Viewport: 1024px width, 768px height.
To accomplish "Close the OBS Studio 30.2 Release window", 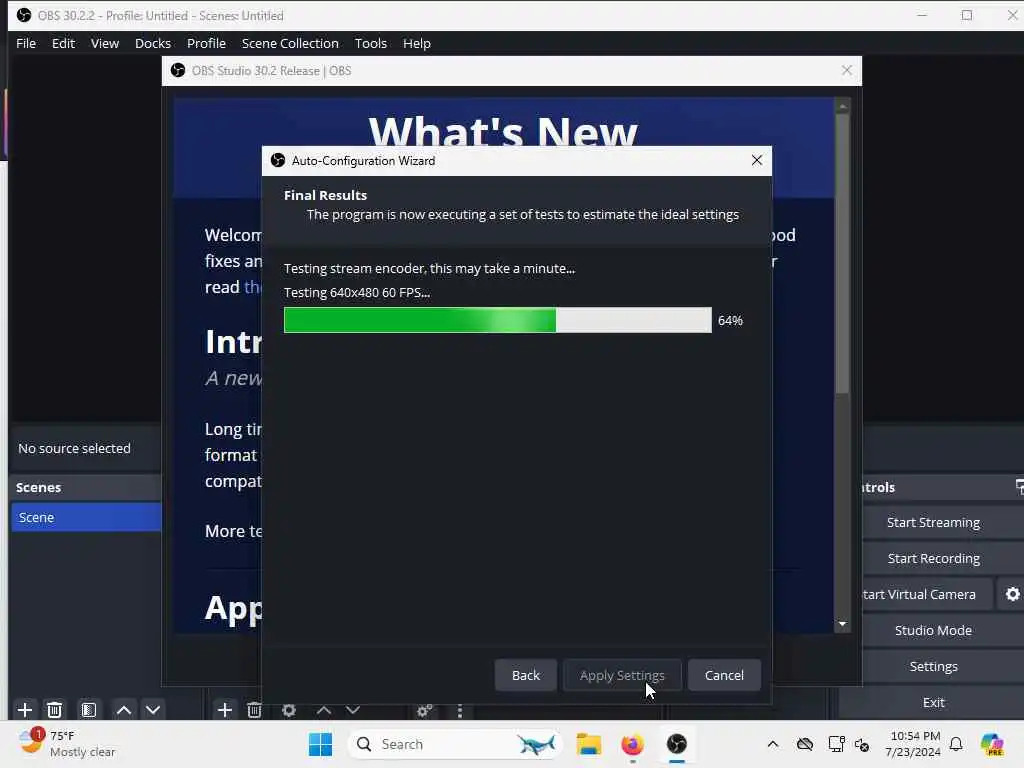I will [846, 71].
